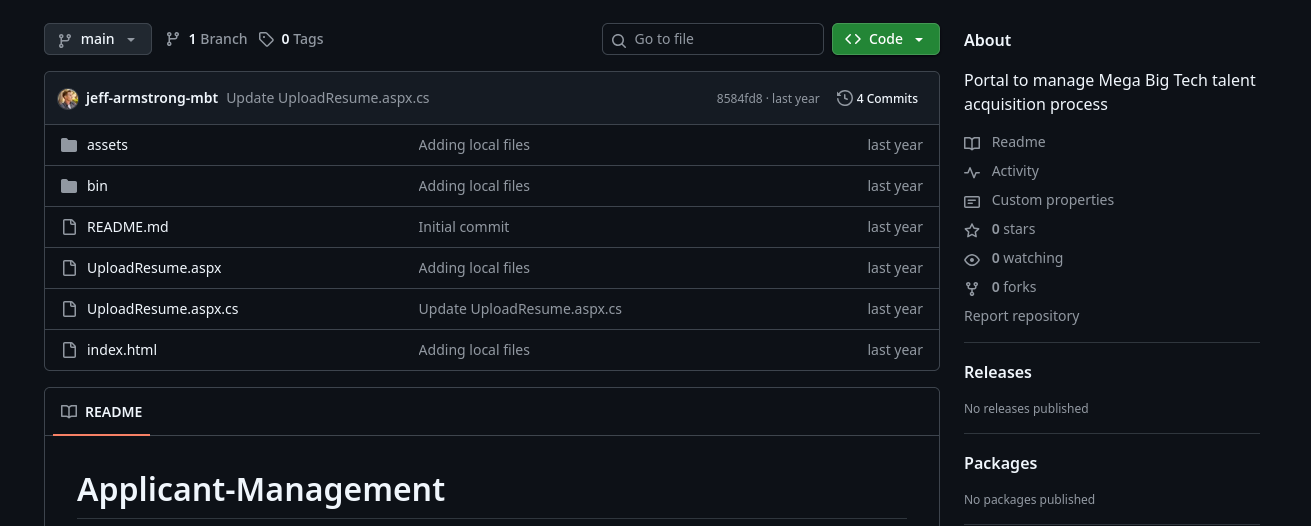The height and width of the screenshot is (526, 1311).
Task: View the '0 watching' link
Action: 1027,258
